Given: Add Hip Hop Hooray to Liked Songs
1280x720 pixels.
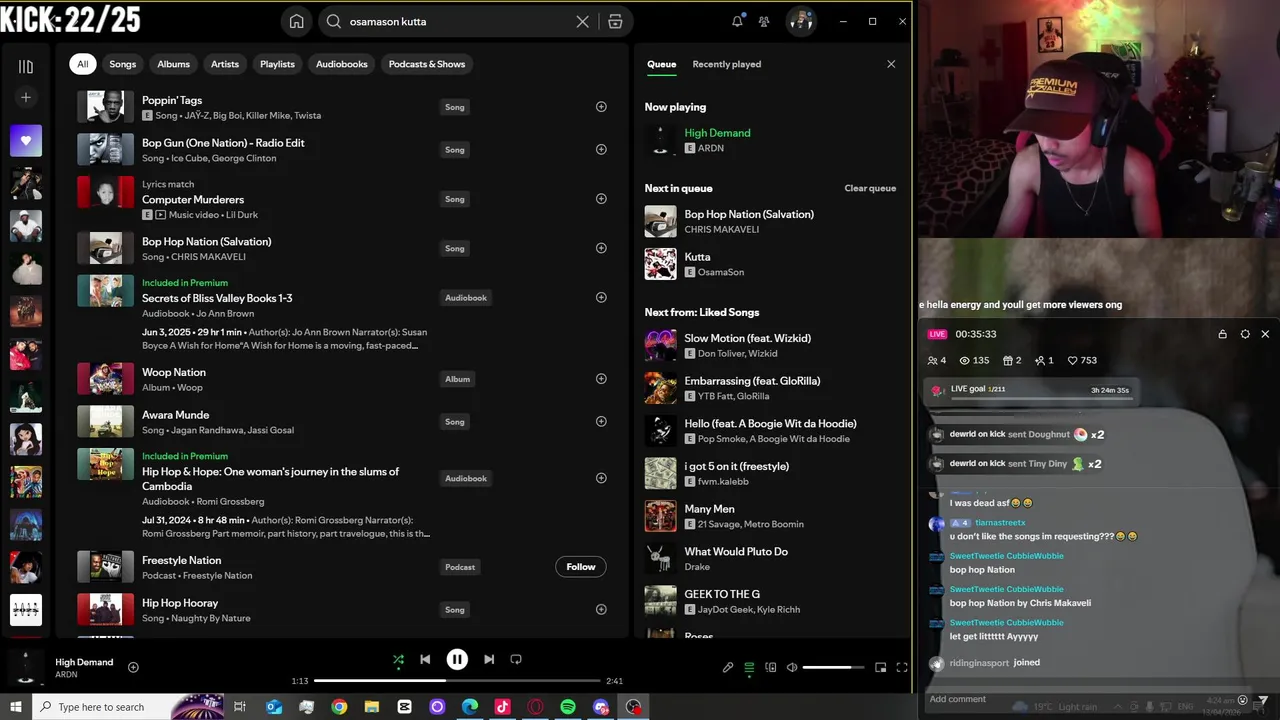Looking at the screenshot, I should pyautogui.click(x=601, y=609).
